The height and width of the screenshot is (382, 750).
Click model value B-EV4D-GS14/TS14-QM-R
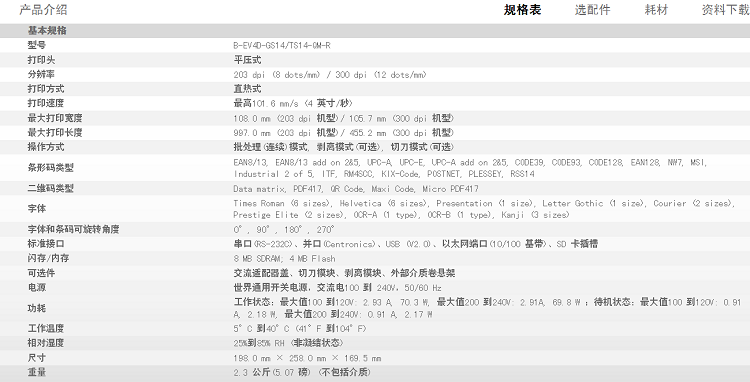click(282, 45)
